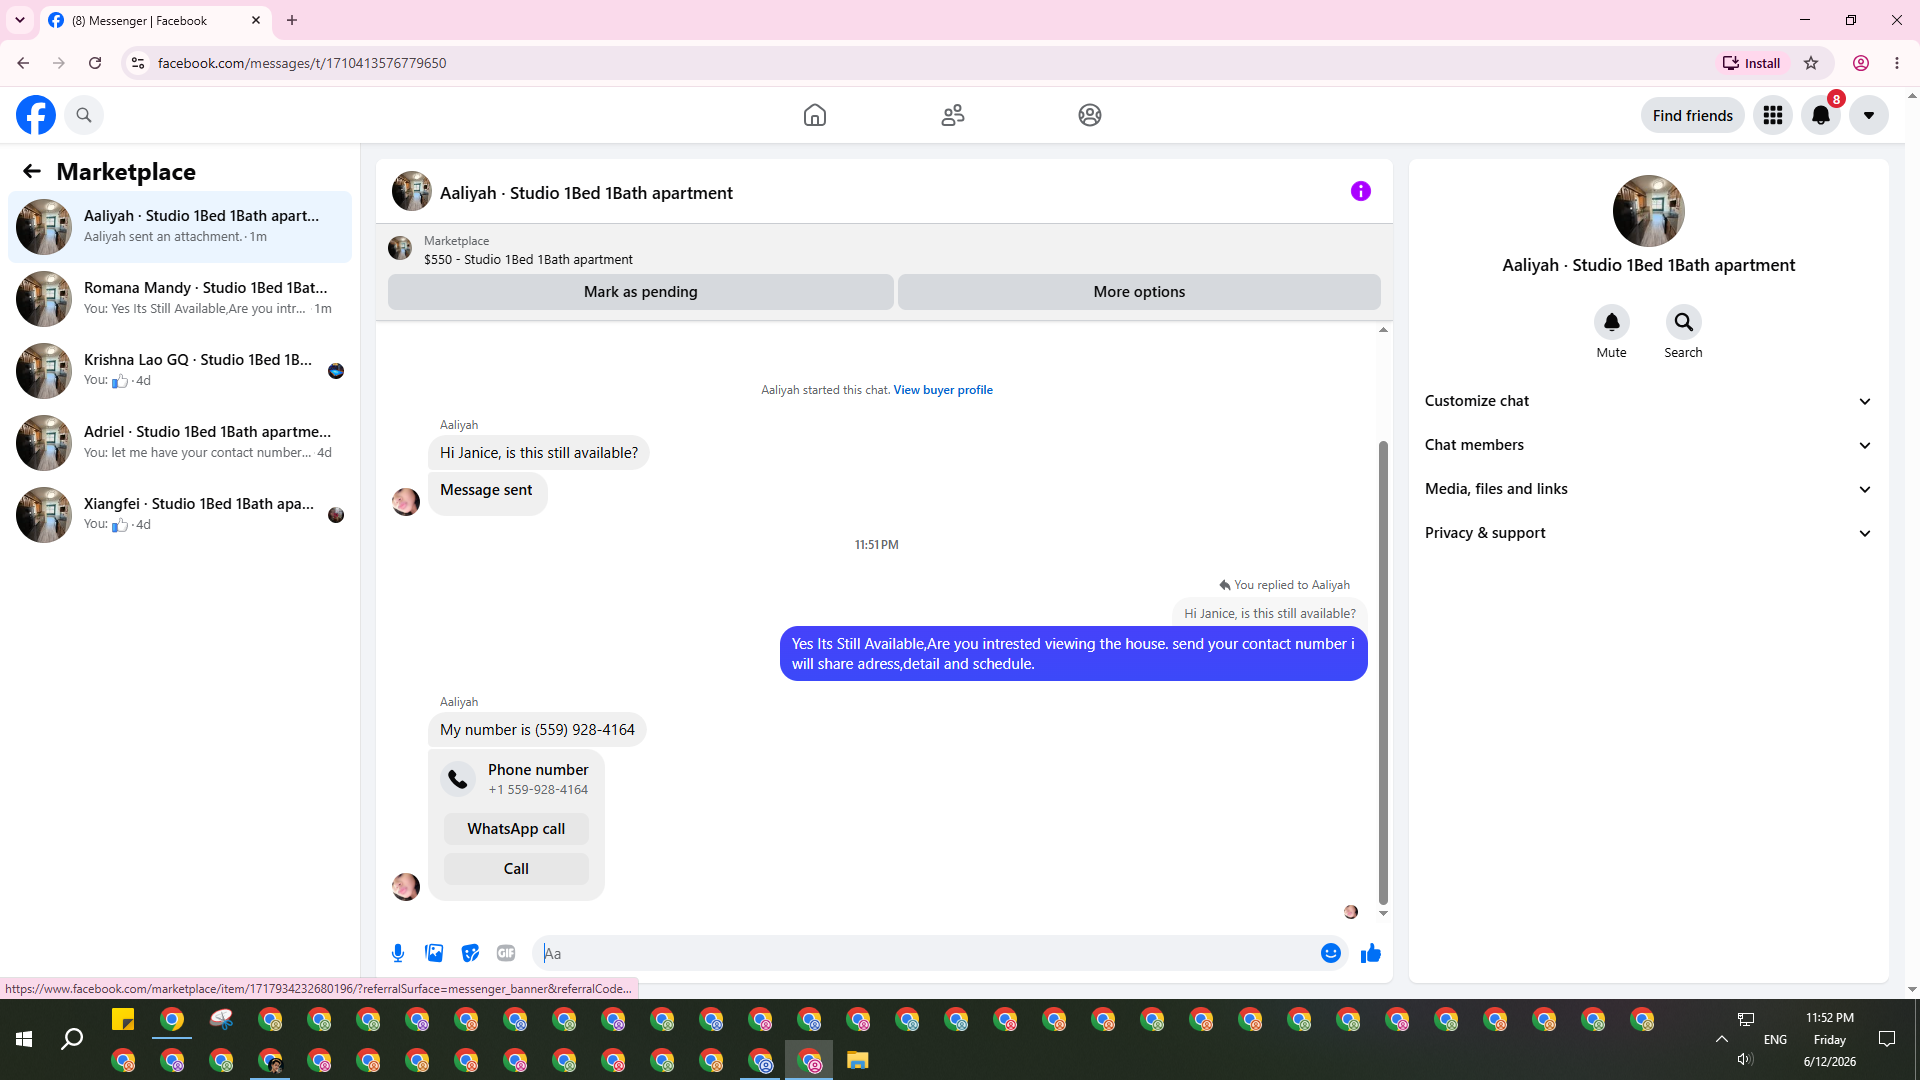Open the Sticky Notes taskbar app
1920x1080 pixels.
tap(123, 1020)
